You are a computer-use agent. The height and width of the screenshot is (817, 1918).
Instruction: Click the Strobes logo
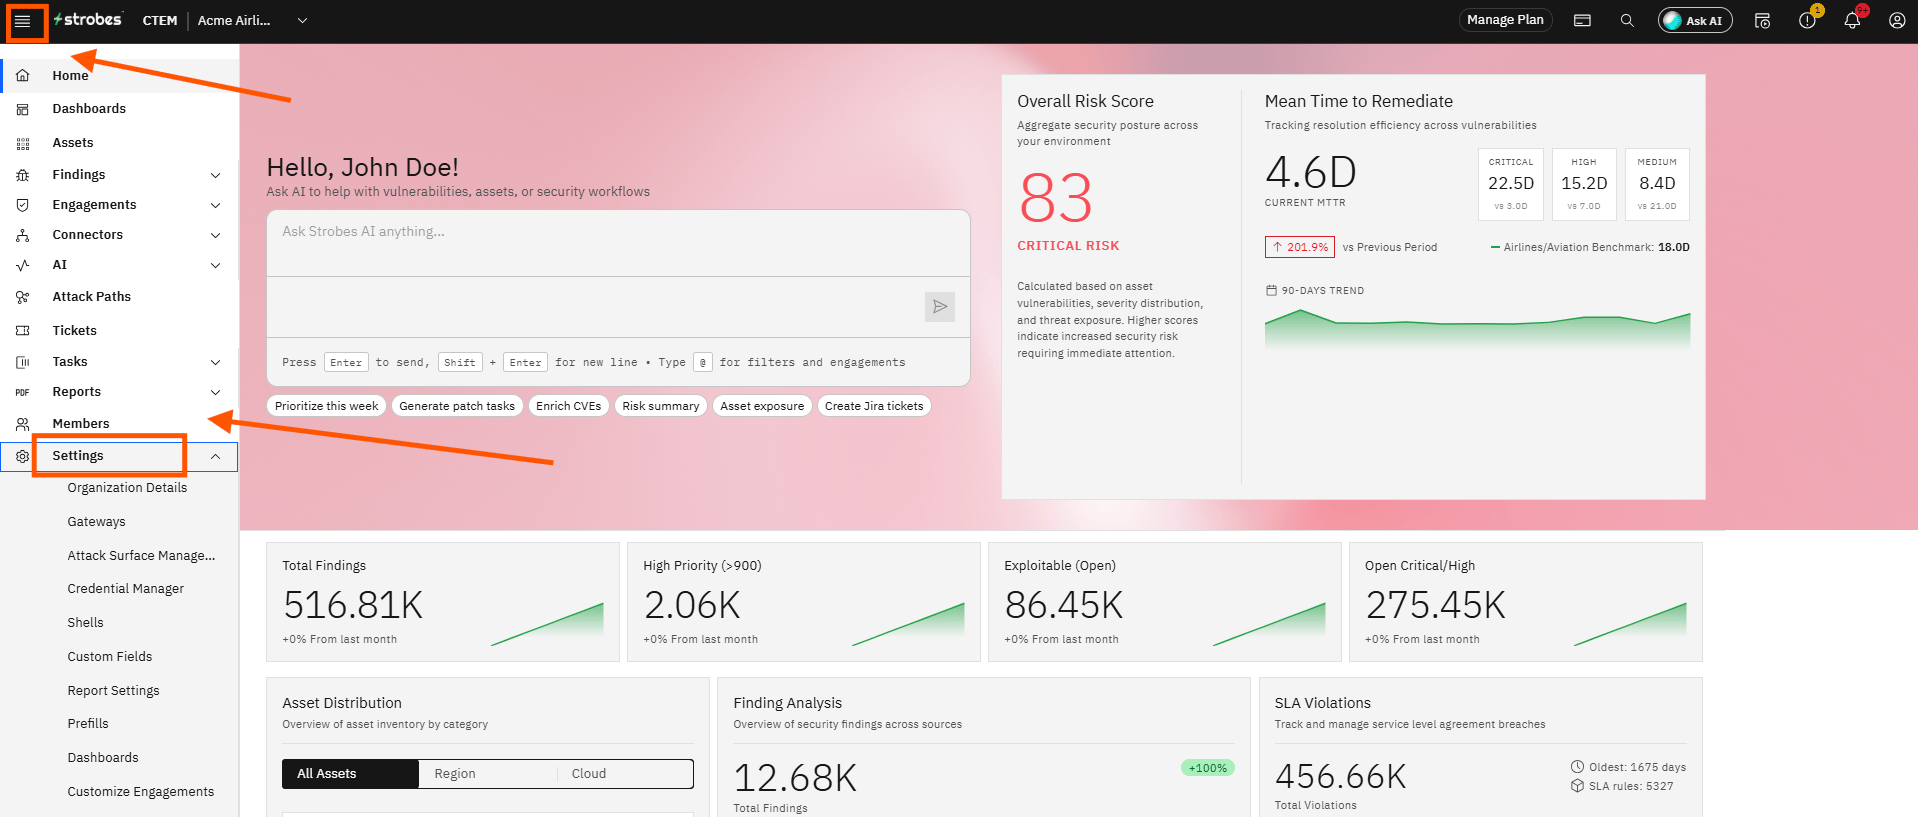(x=88, y=19)
